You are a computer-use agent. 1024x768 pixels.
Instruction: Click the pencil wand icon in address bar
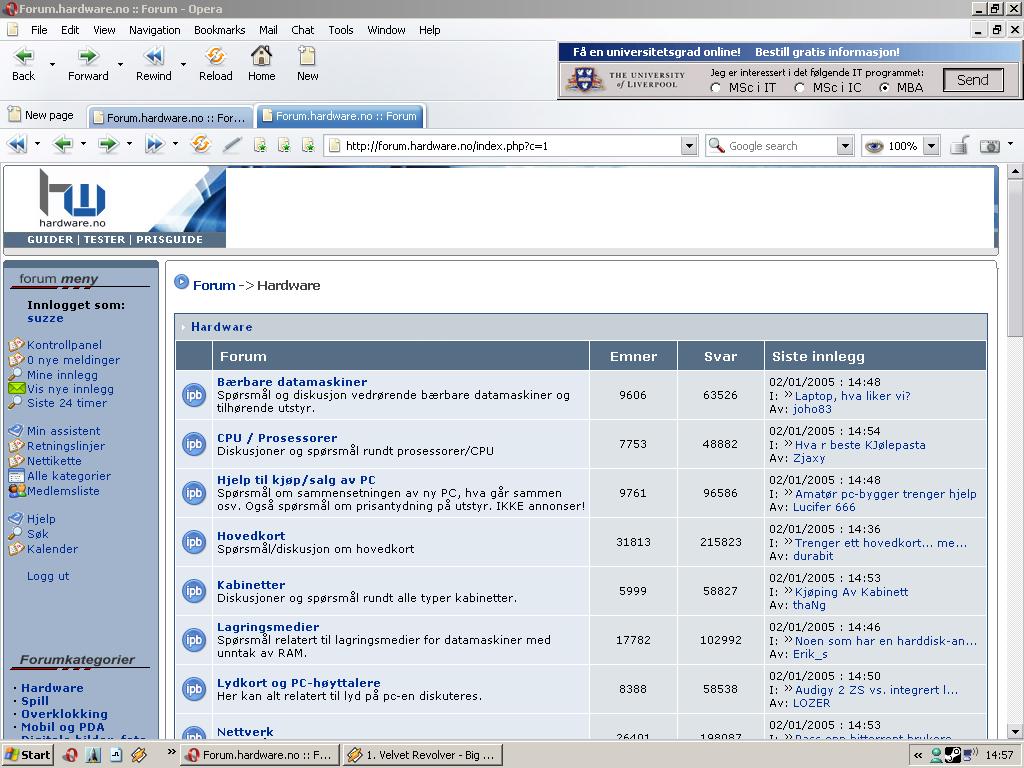pos(231,145)
